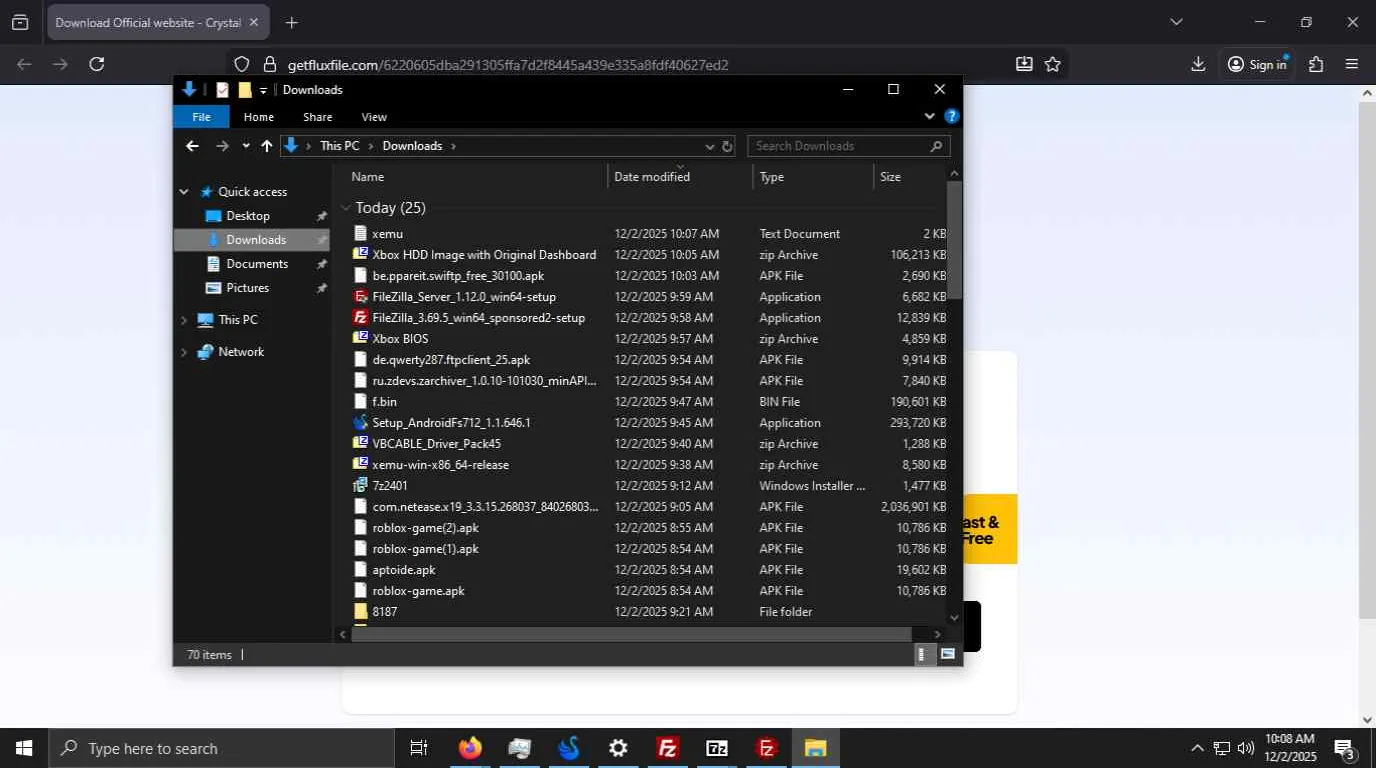Open the 7-Zip icon on the taskbar

pyautogui.click(x=717, y=748)
